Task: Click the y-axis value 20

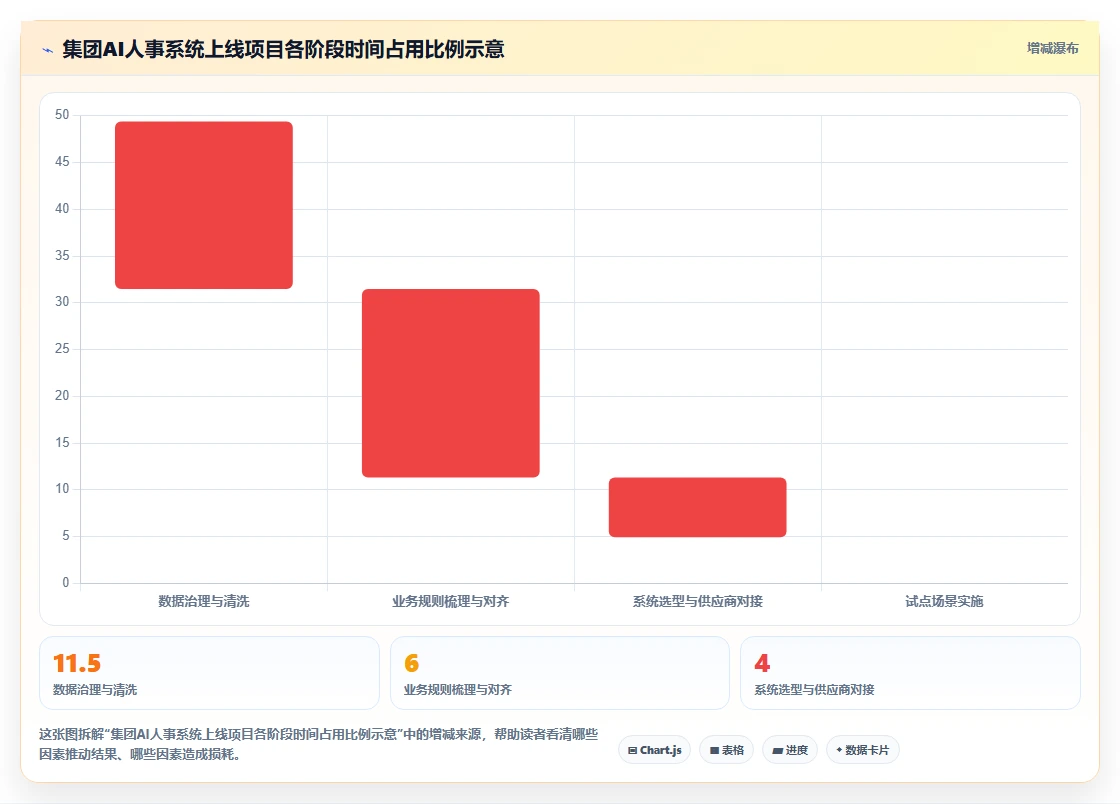Action: coord(62,395)
